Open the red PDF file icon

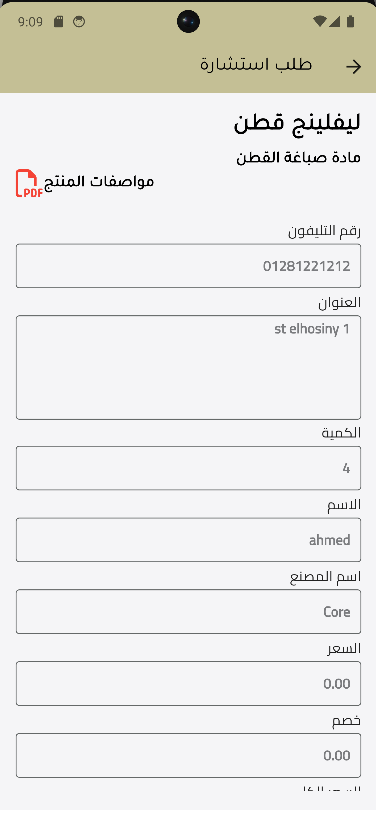pos(29,183)
